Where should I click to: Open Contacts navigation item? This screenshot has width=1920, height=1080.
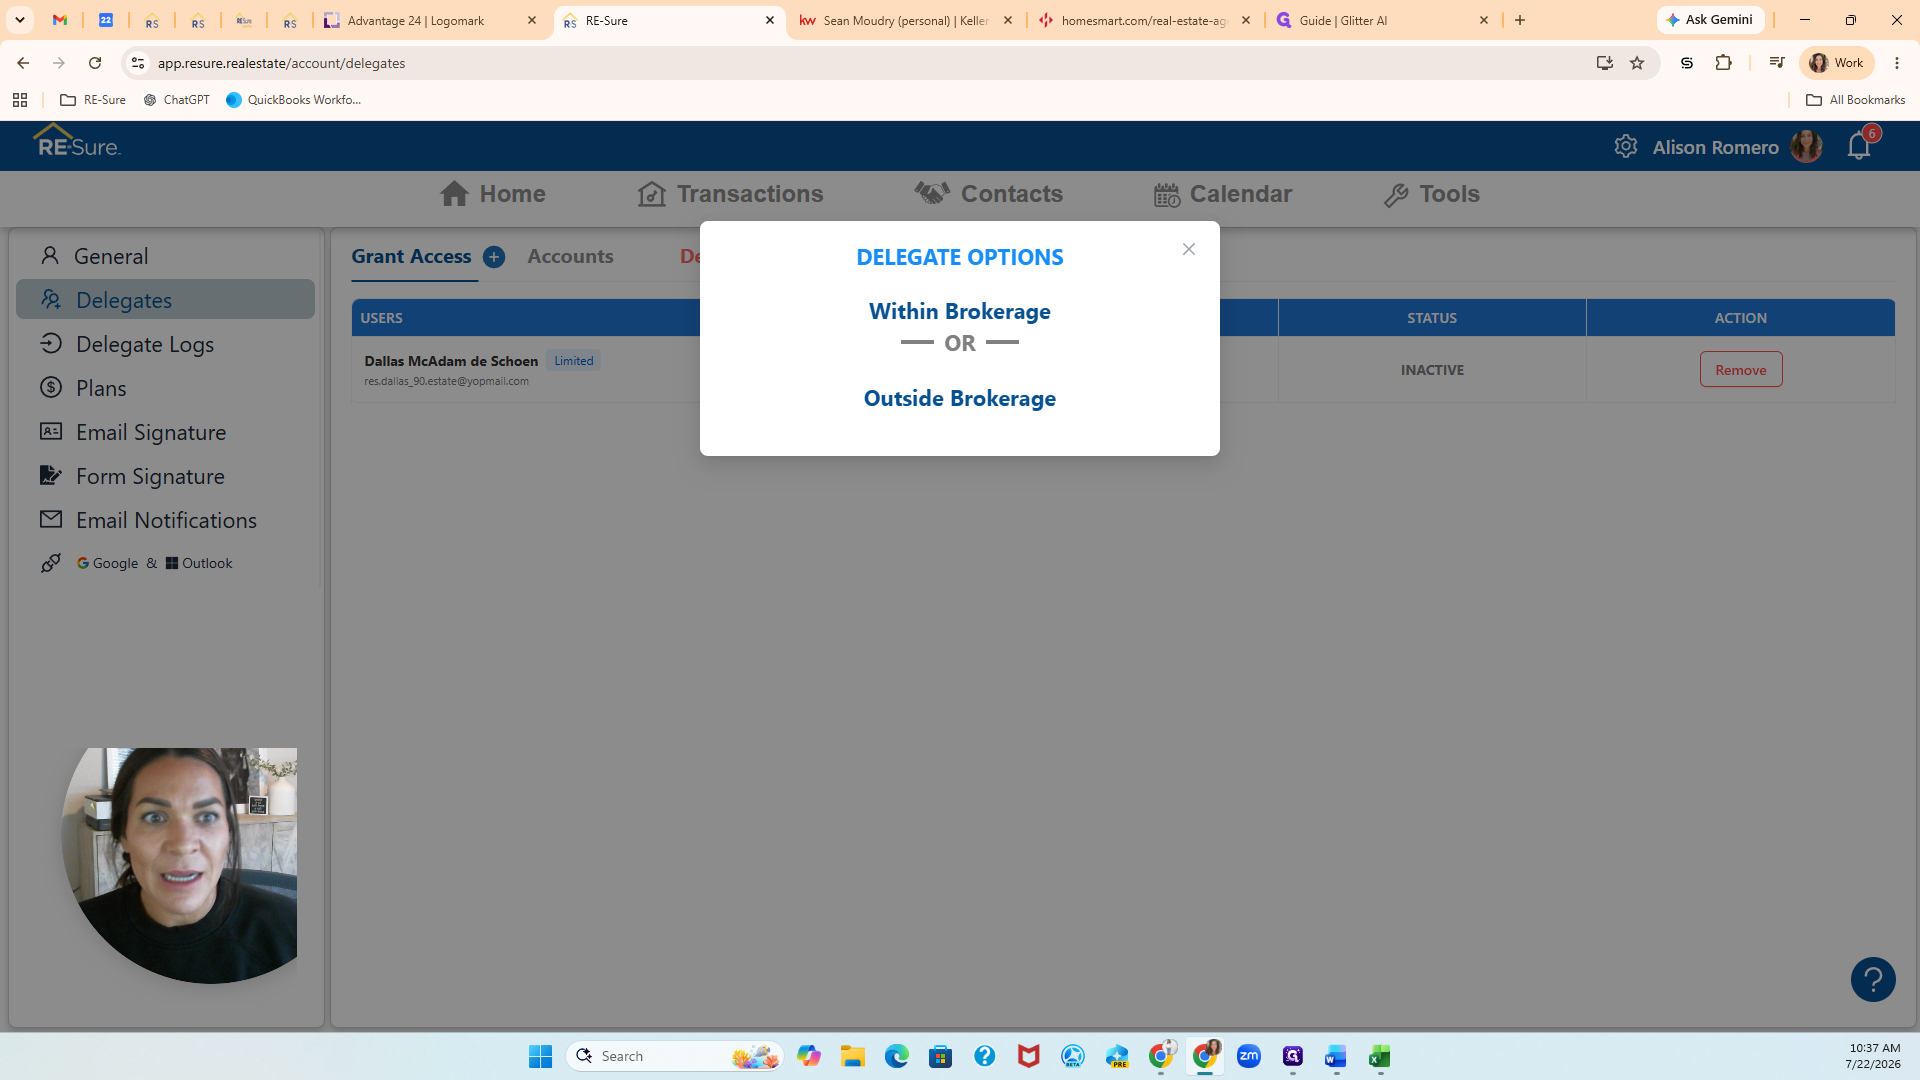click(x=988, y=194)
